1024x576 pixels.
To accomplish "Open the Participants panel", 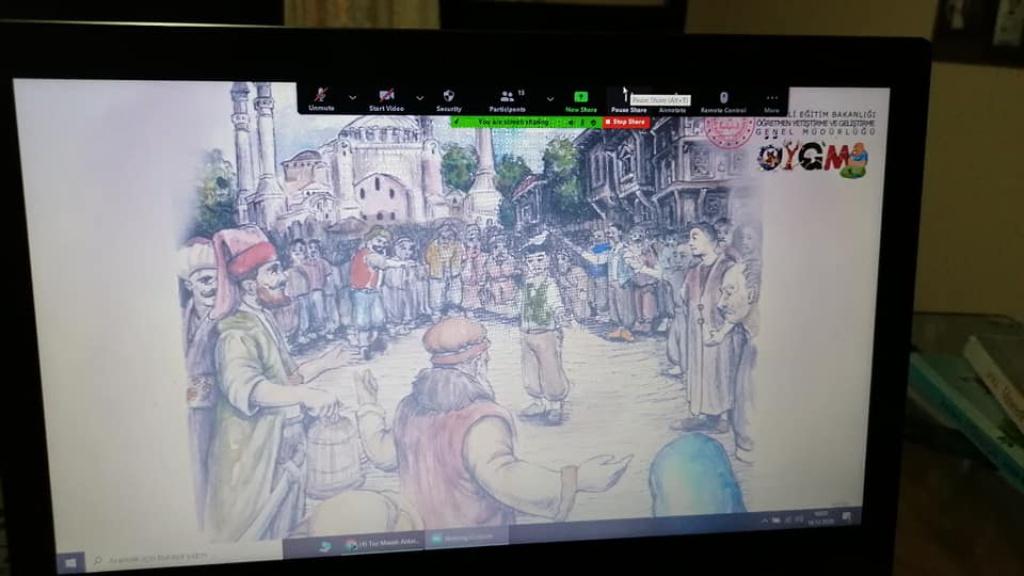I will pyautogui.click(x=507, y=101).
